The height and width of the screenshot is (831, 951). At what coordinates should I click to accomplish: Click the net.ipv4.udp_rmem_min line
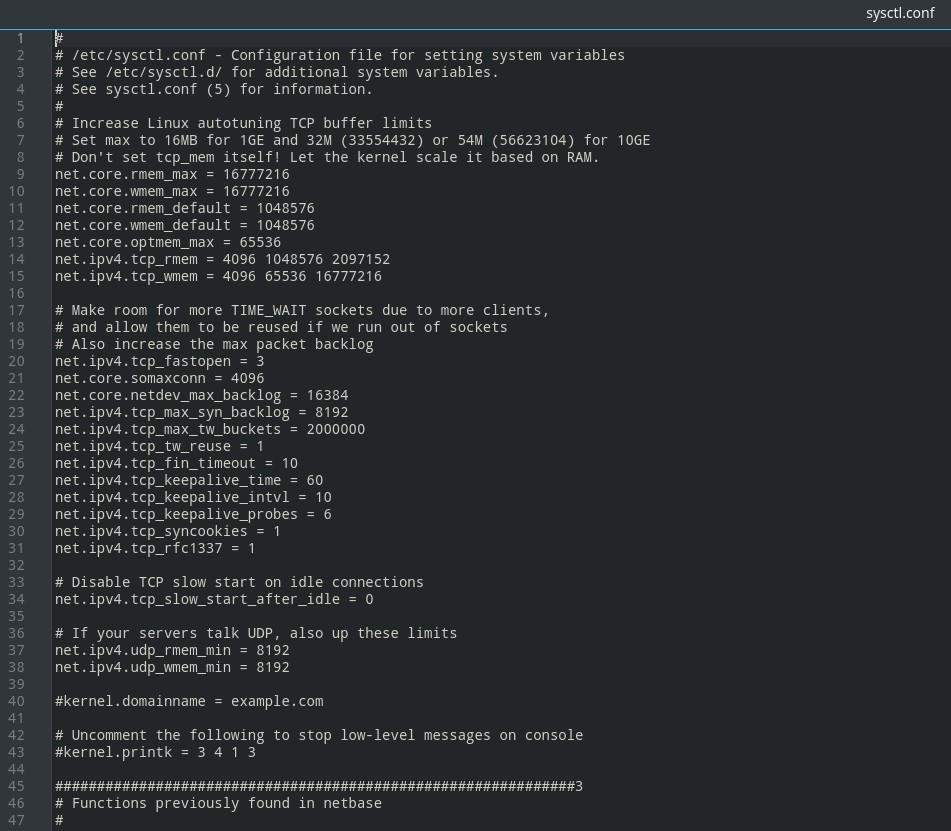pos(172,650)
